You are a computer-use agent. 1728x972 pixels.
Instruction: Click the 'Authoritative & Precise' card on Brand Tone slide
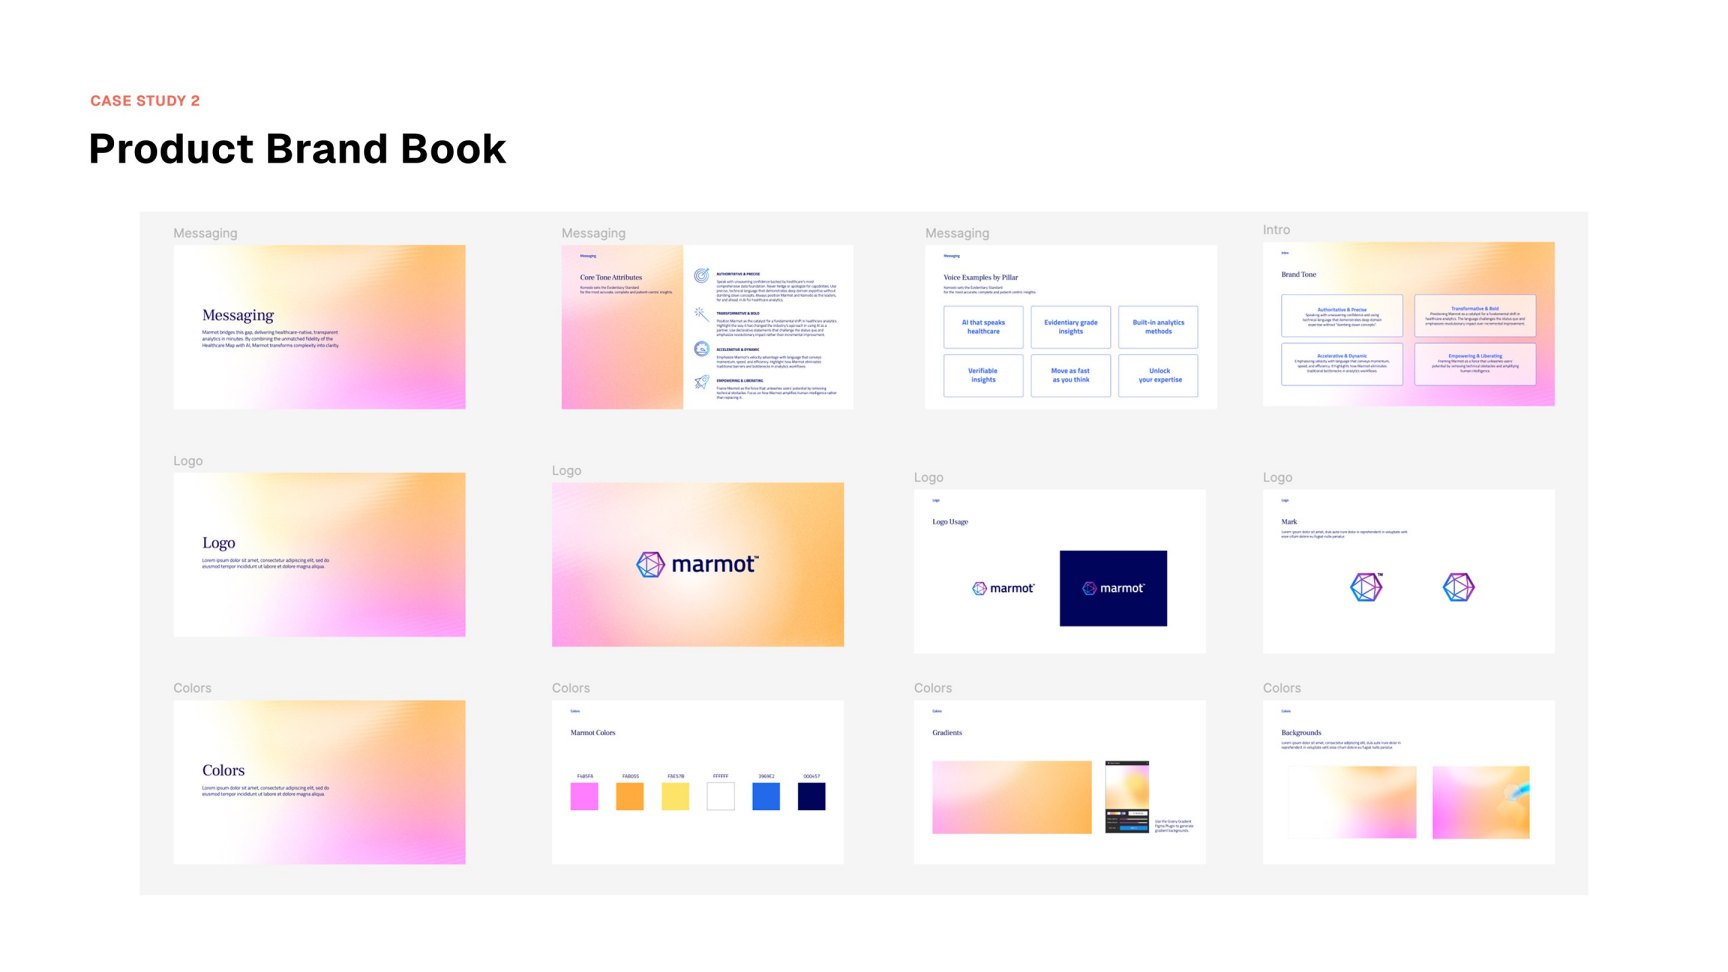tap(1342, 316)
